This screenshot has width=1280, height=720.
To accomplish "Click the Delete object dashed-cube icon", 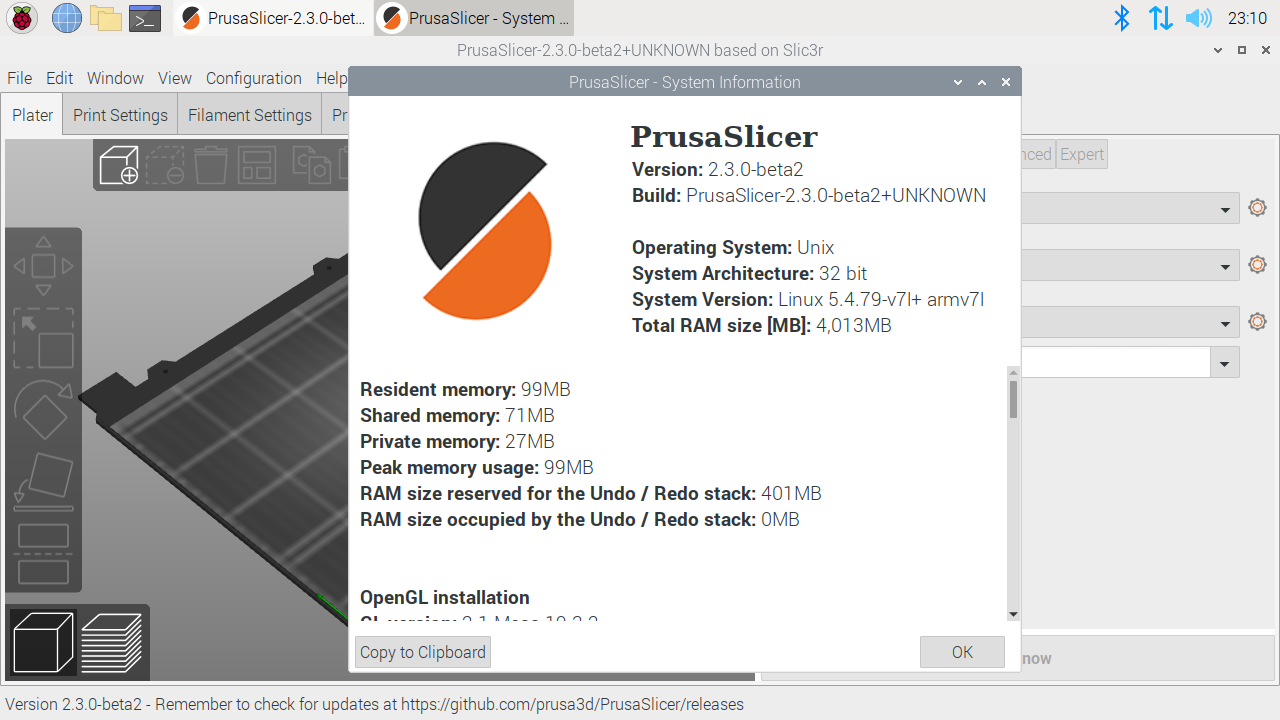I will click(165, 165).
